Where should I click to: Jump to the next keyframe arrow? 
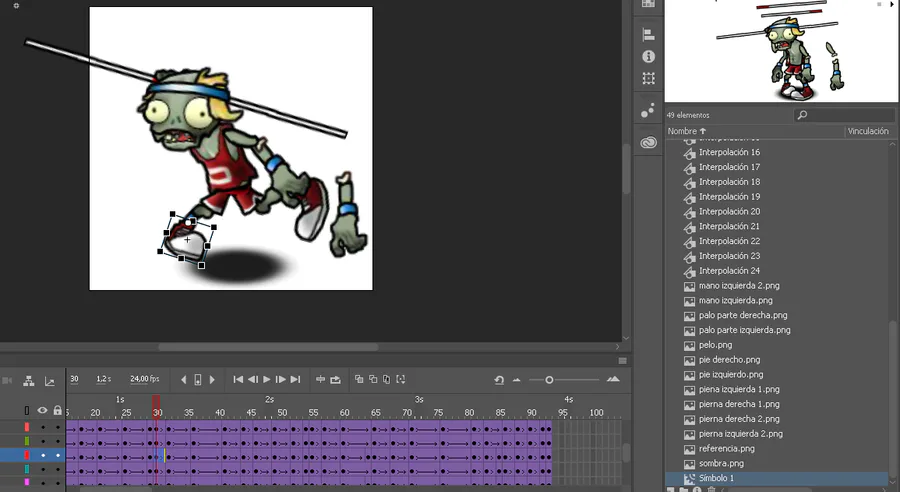coord(212,379)
